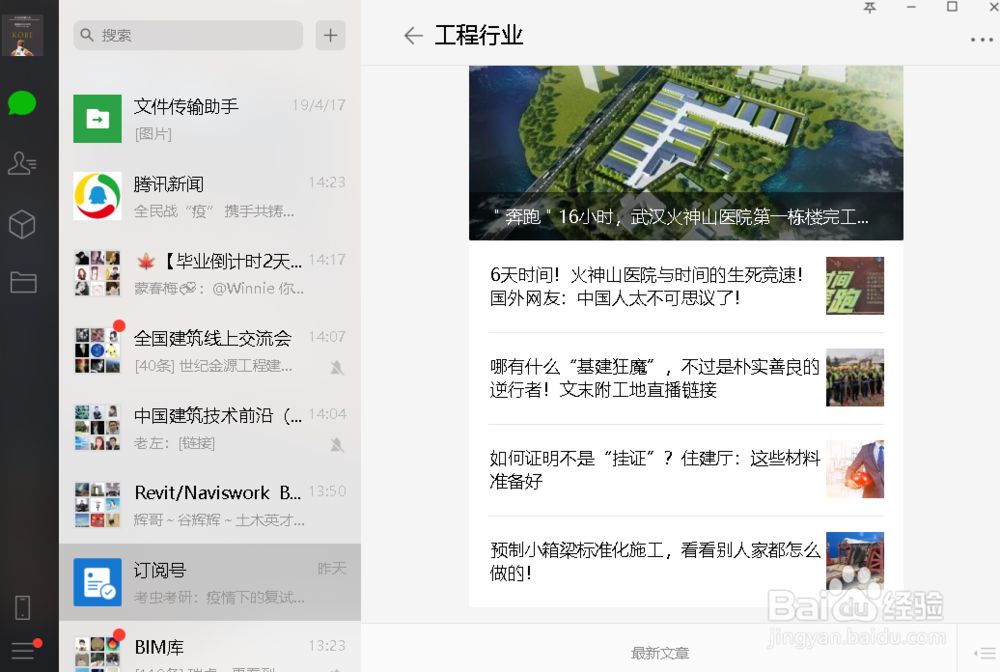Click the 中国建筑技术前沿 group avatar

tap(98, 427)
